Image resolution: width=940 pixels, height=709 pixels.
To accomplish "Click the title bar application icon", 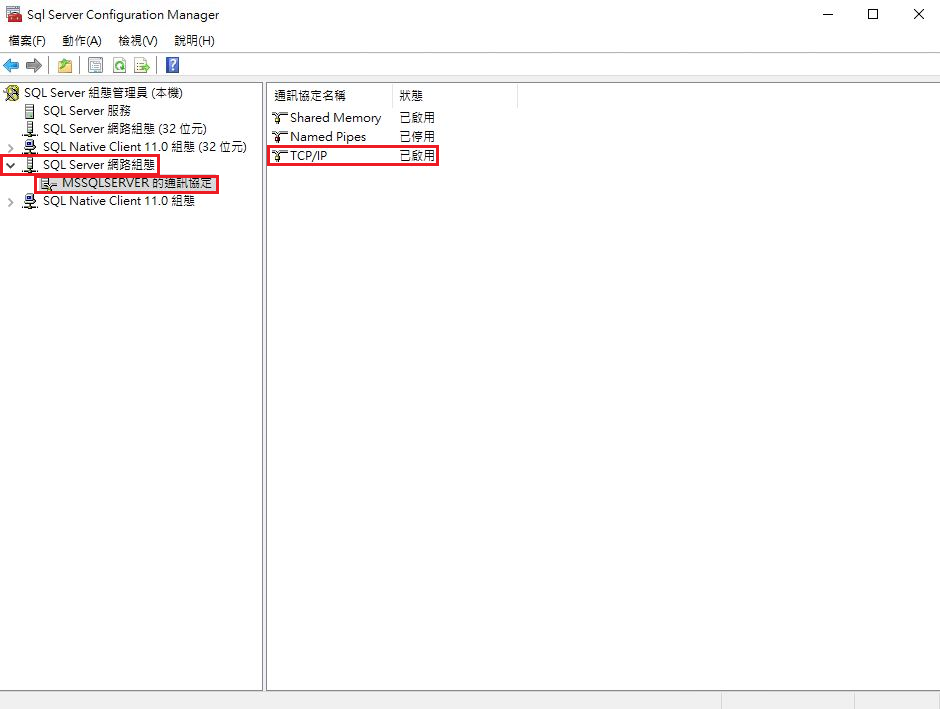I will pyautogui.click(x=13, y=14).
